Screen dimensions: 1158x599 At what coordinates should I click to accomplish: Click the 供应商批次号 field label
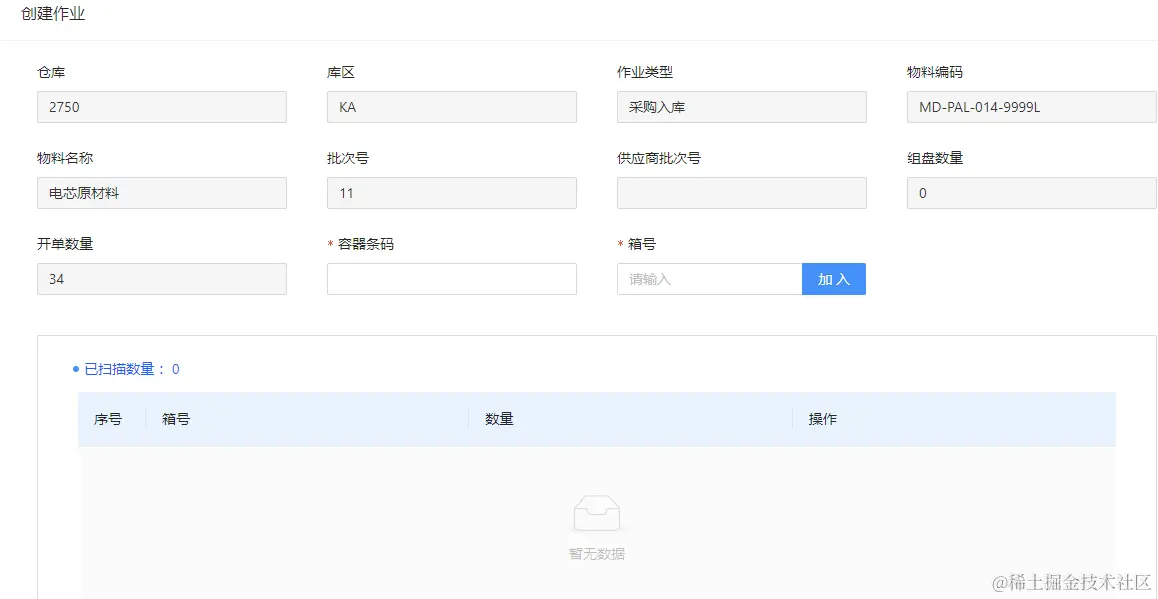click(659, 159)
